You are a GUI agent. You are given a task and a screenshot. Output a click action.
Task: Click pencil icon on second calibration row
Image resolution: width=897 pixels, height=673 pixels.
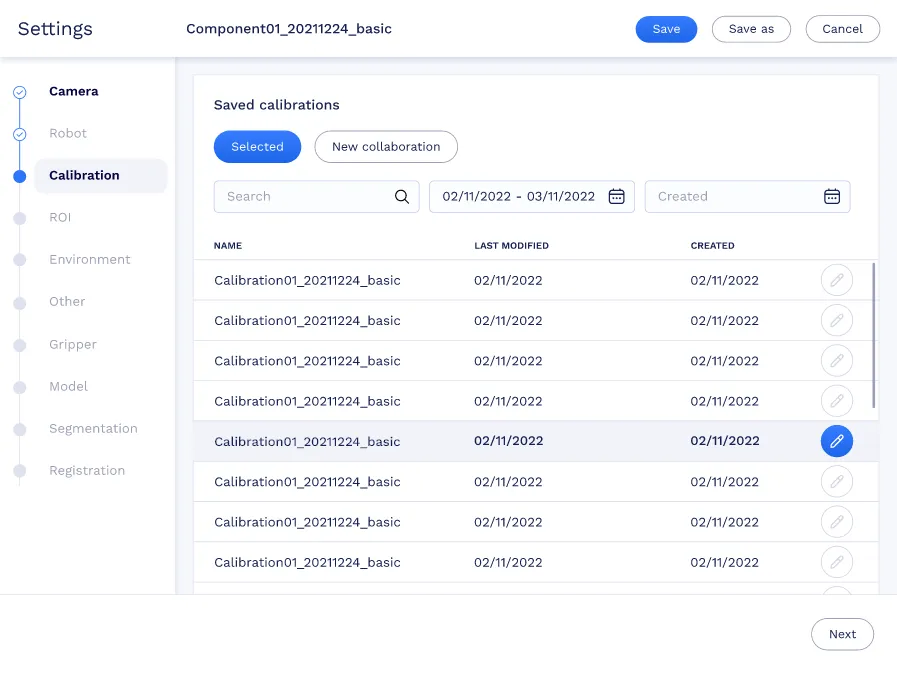pos(836,320)
